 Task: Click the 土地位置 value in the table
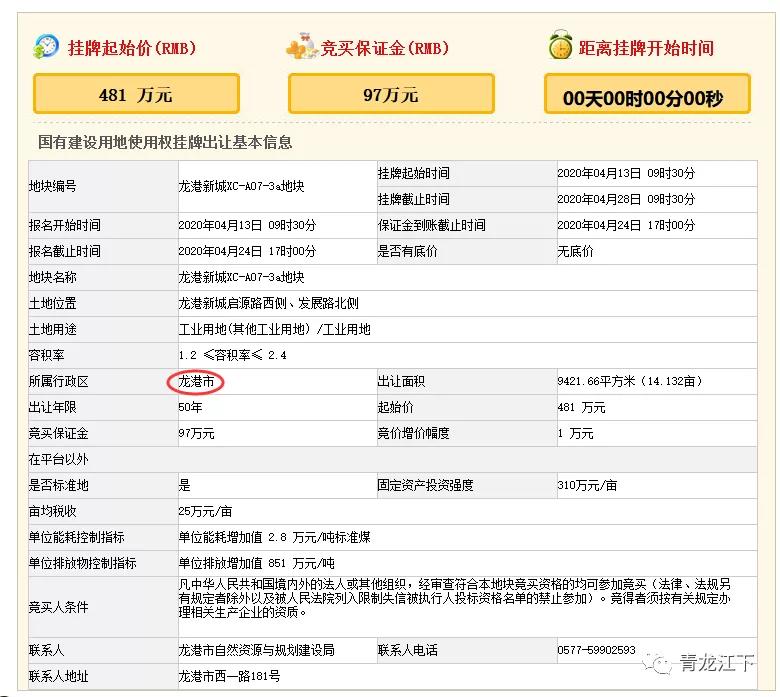(268, 303)
